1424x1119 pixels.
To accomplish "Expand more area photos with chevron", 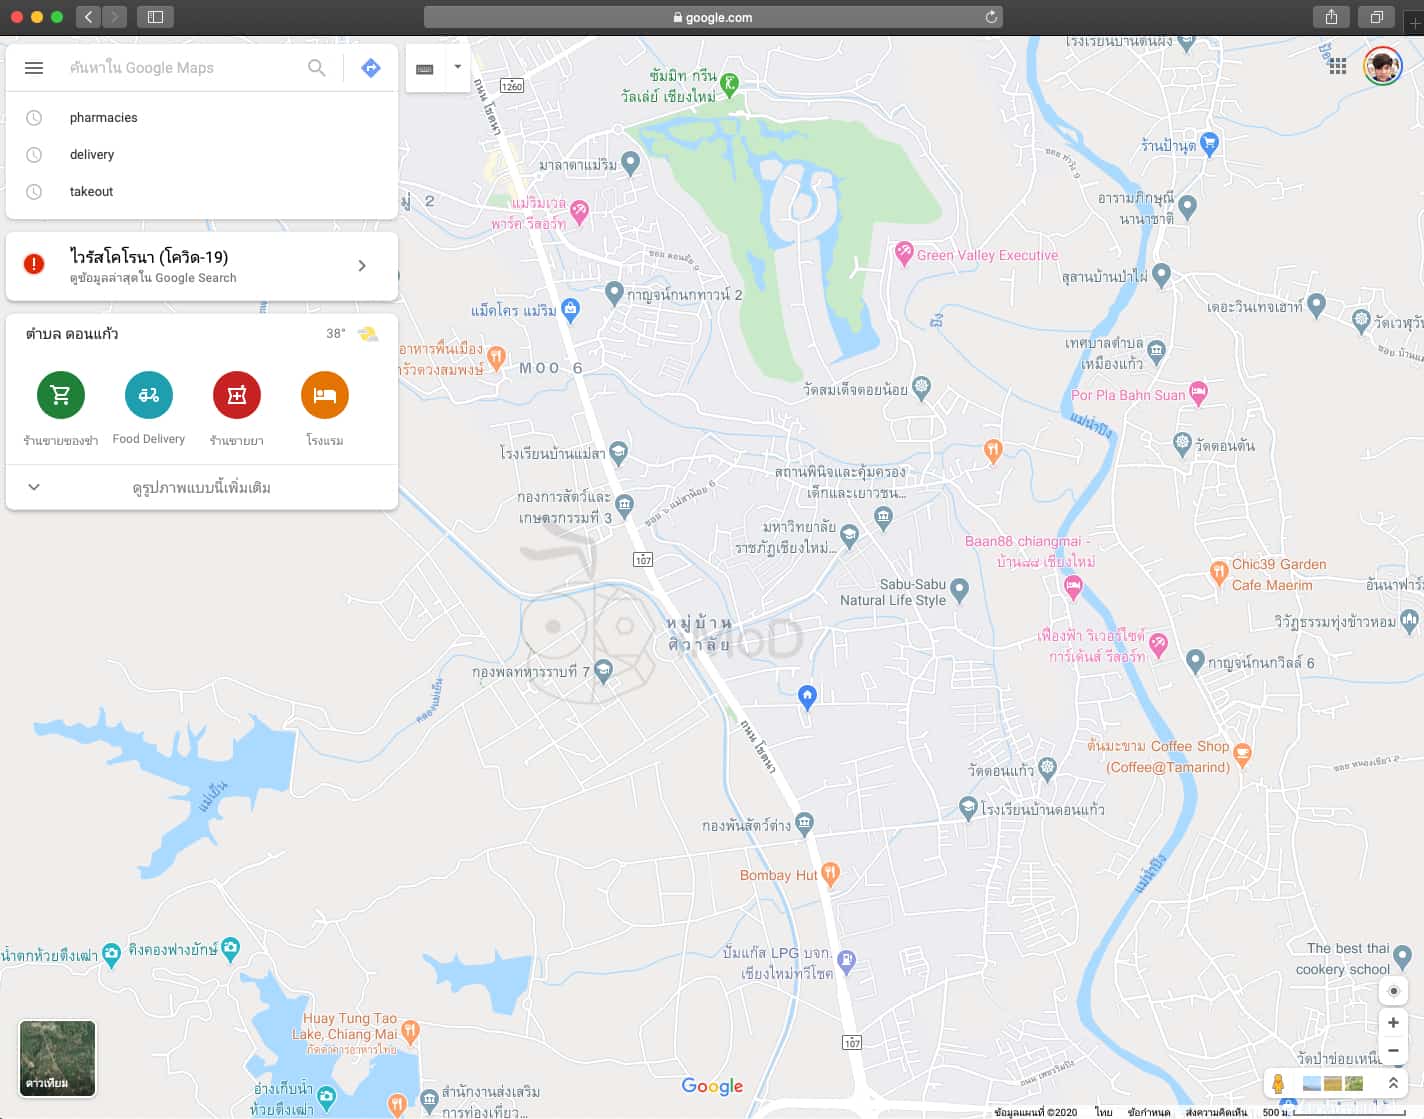I will [x=33, y=487].
